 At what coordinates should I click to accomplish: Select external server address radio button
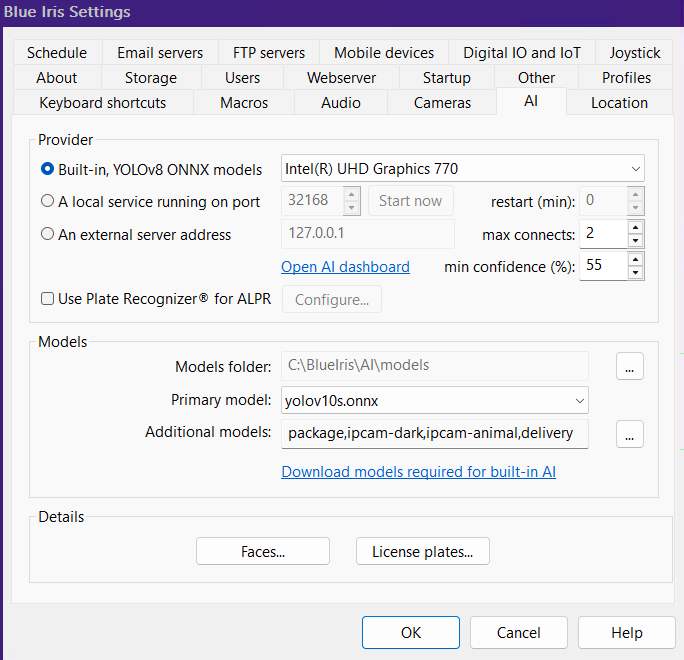pyautogui.click(x=48, y=235)
